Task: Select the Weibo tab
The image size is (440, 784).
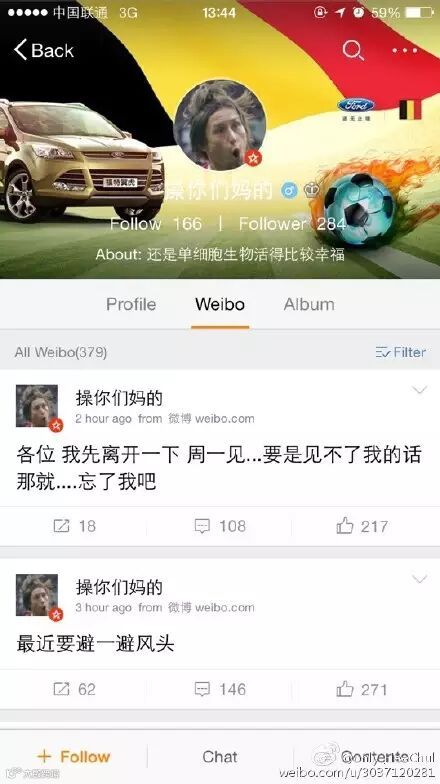Action: point(220,304)
